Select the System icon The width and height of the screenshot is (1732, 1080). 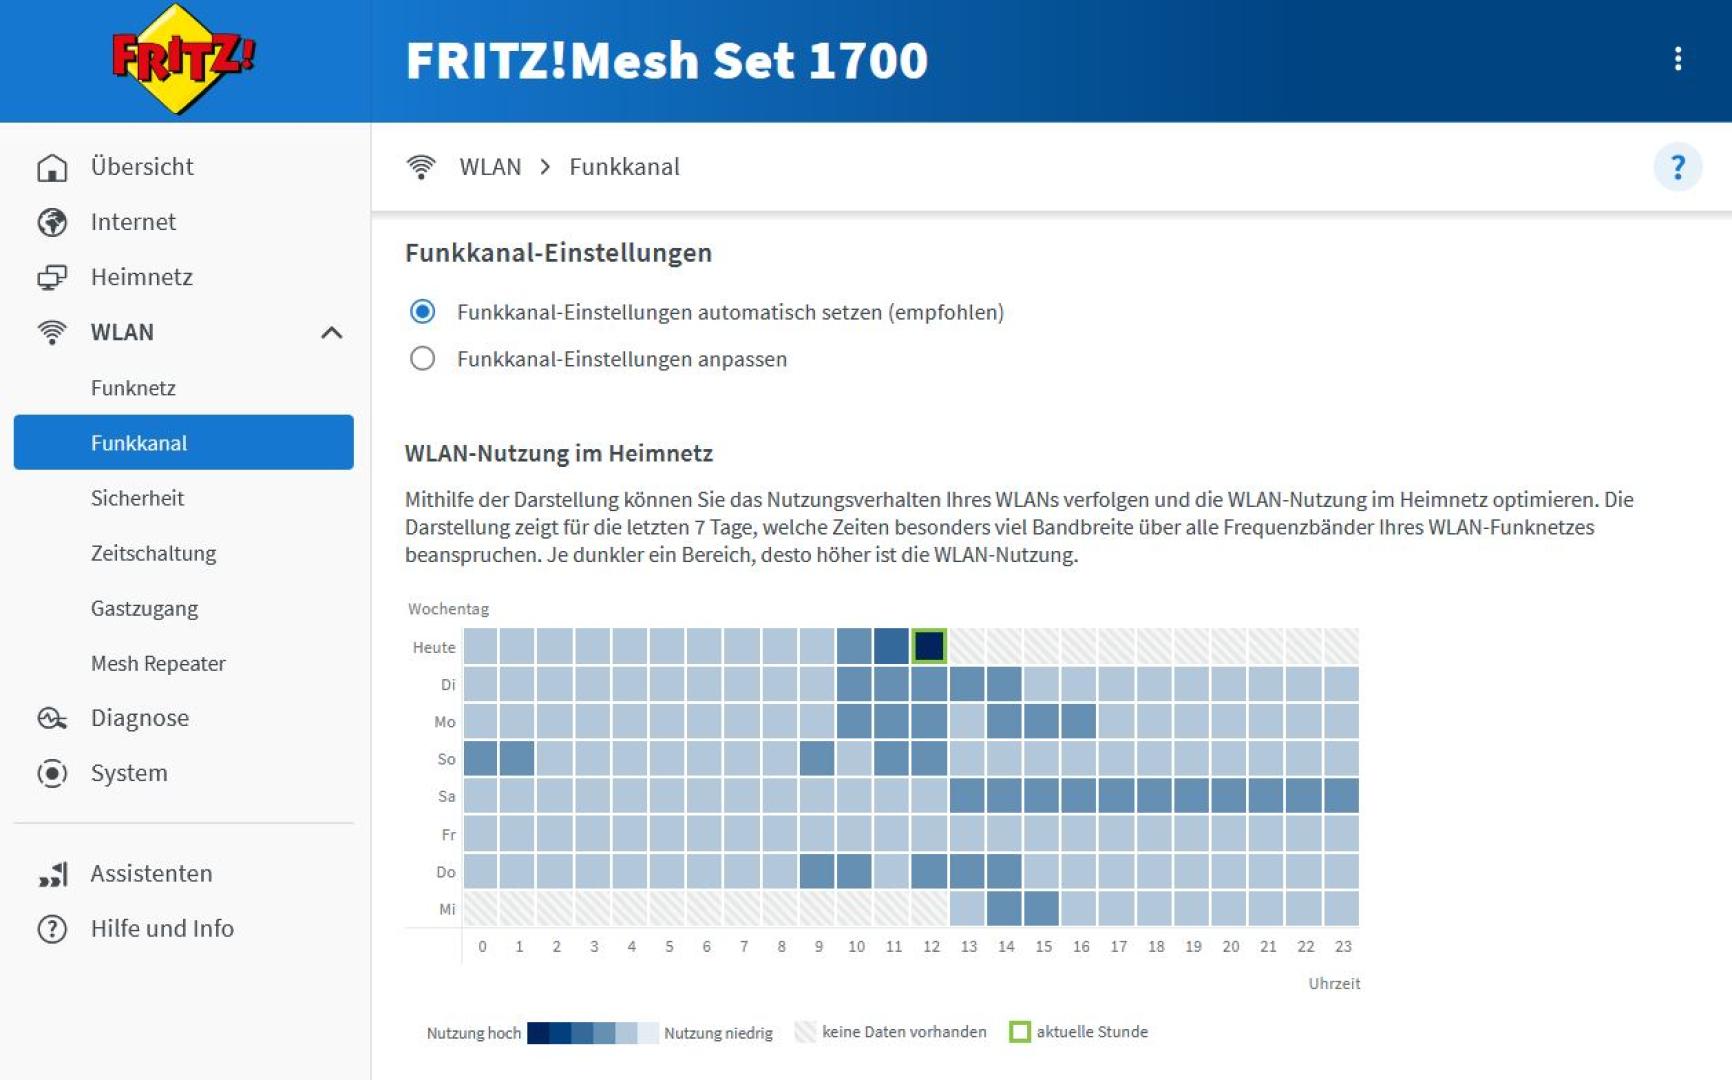[x=50, y=772]
